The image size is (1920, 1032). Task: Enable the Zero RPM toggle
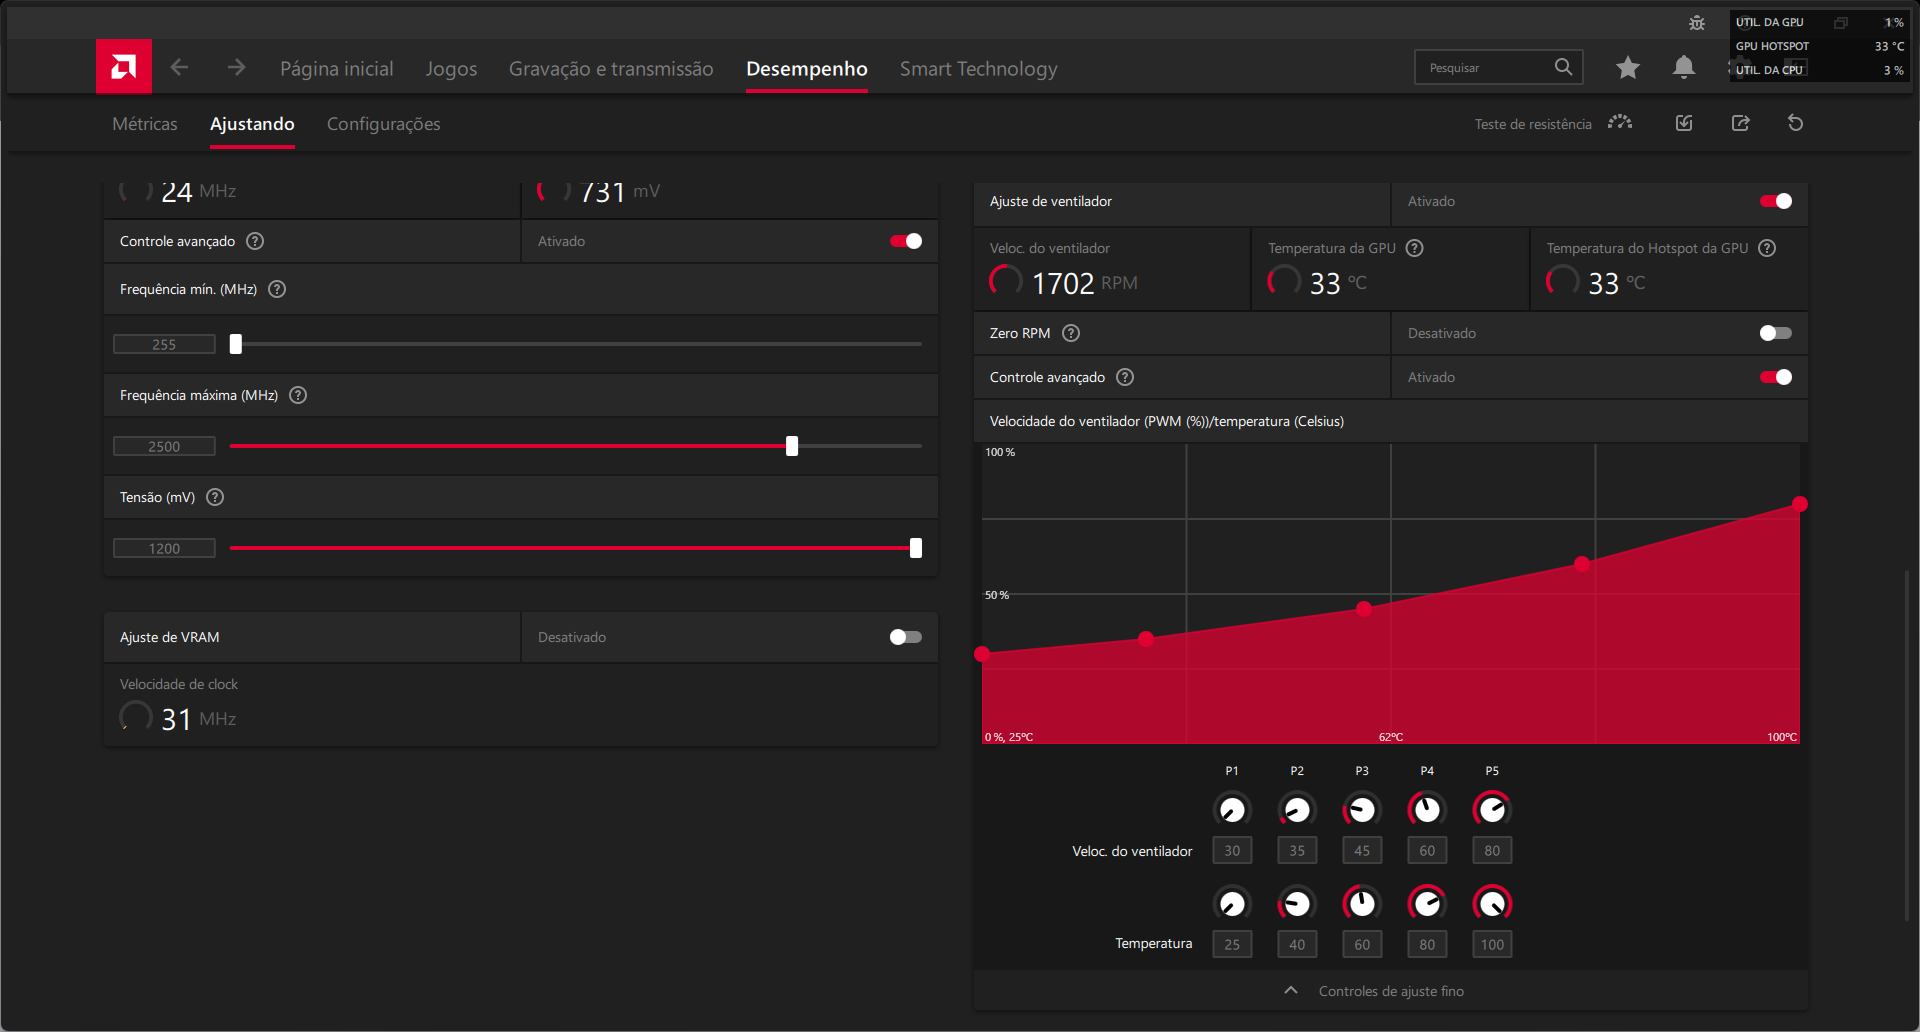tap(1775, 333)
